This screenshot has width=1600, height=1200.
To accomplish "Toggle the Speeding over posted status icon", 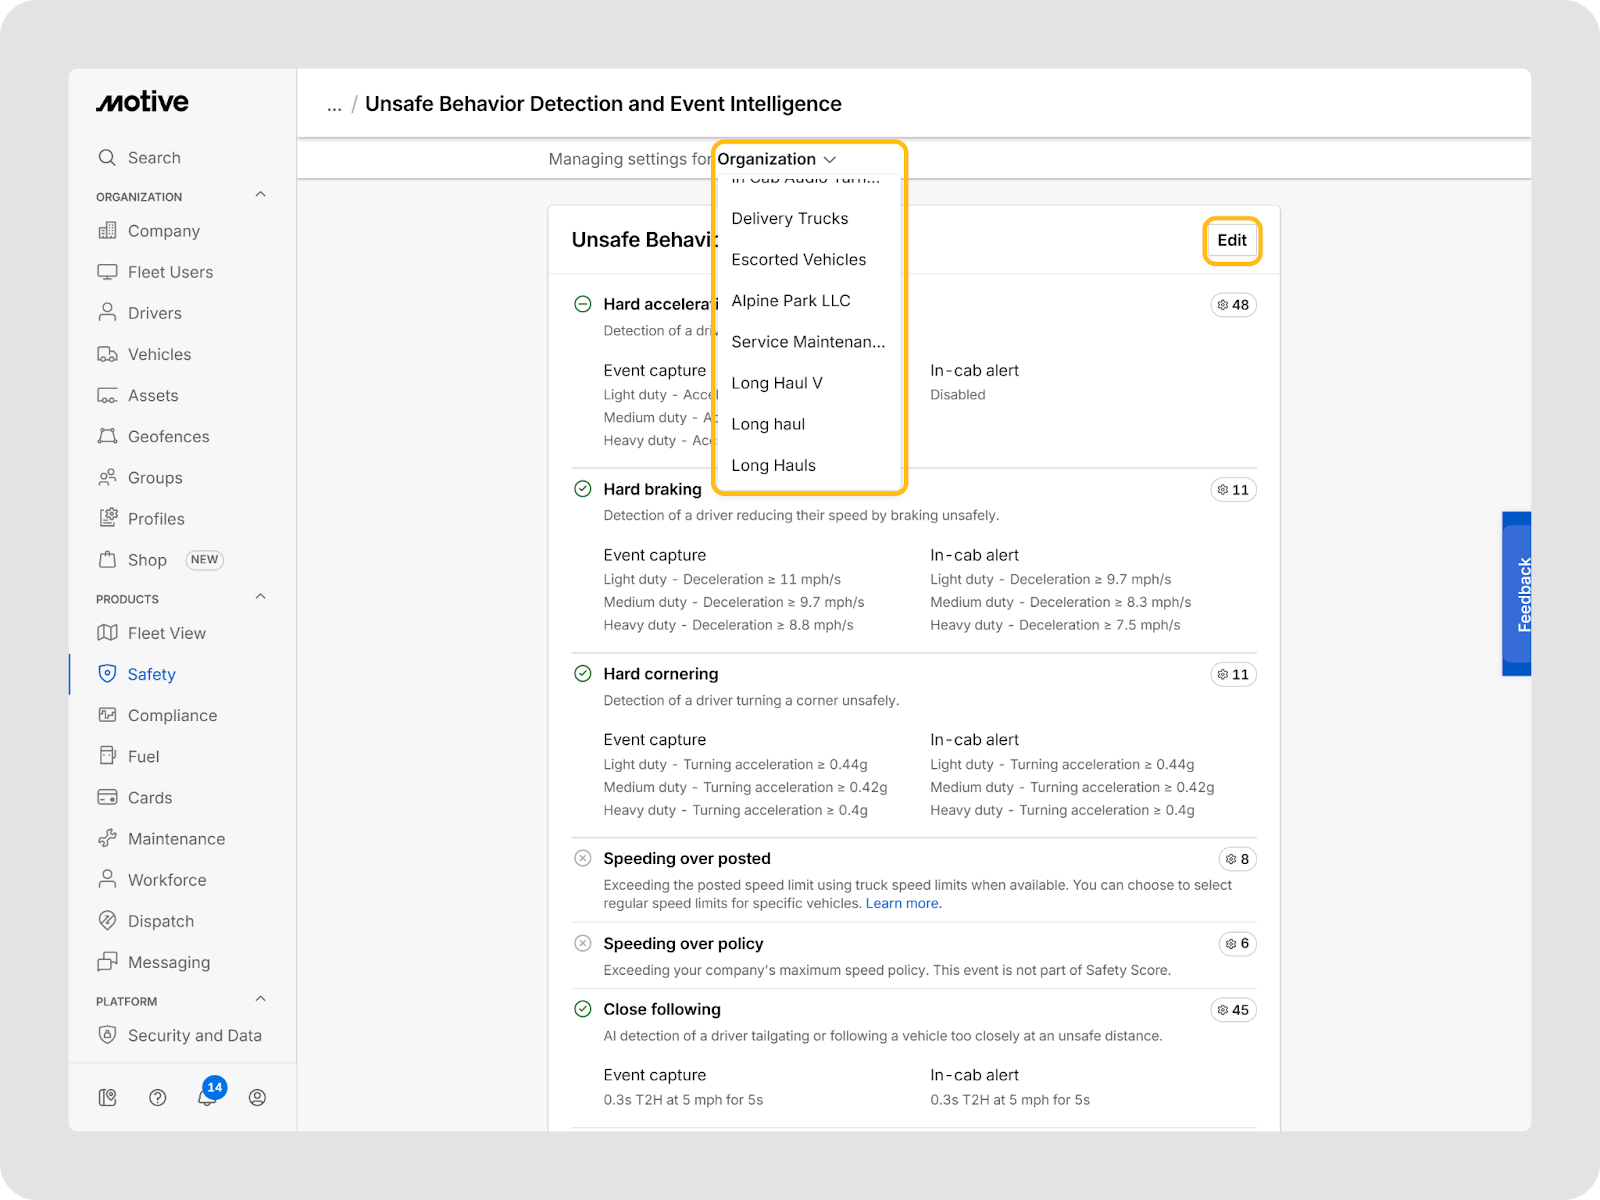I will point(583,858).
